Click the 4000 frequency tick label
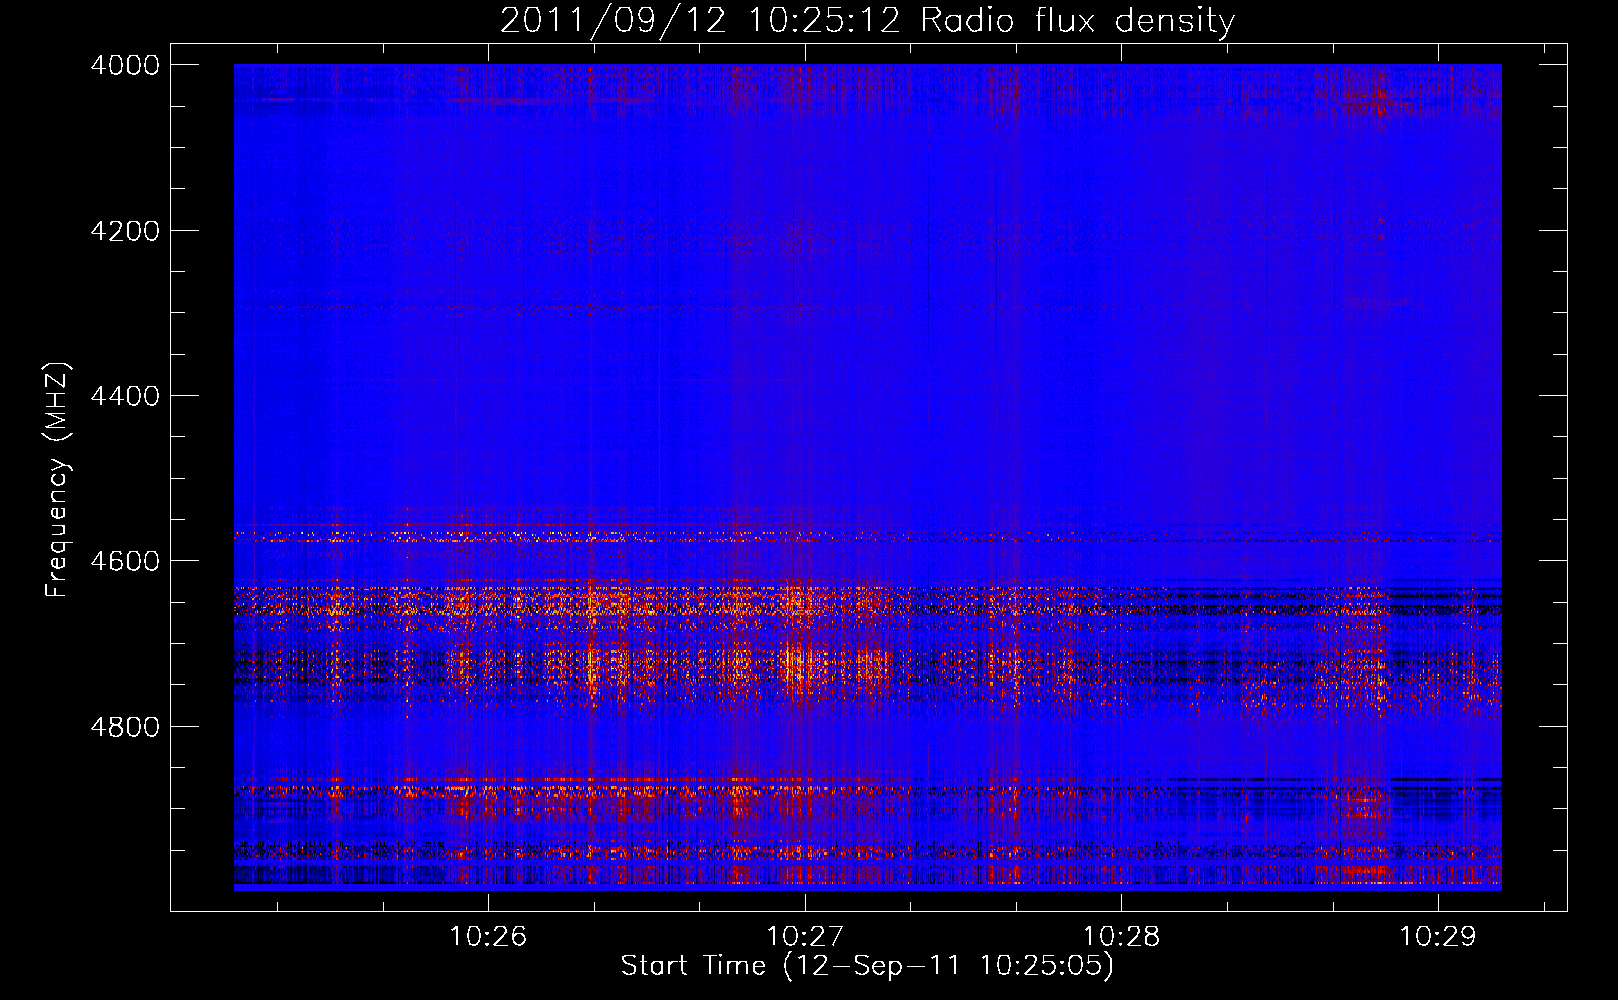This screenshot has height=1000, width=1618. [125, 65]
